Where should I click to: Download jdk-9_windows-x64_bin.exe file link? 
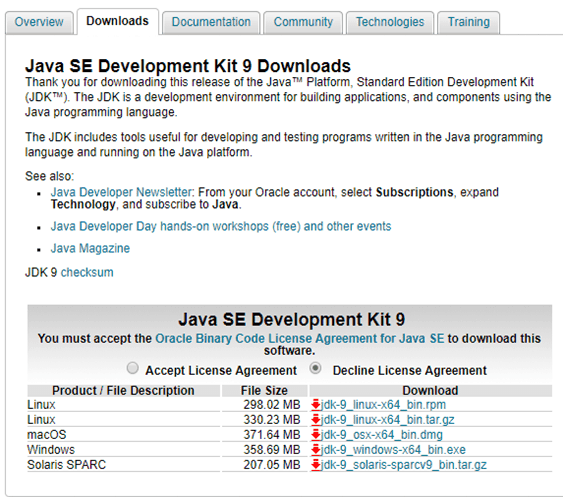393,450
